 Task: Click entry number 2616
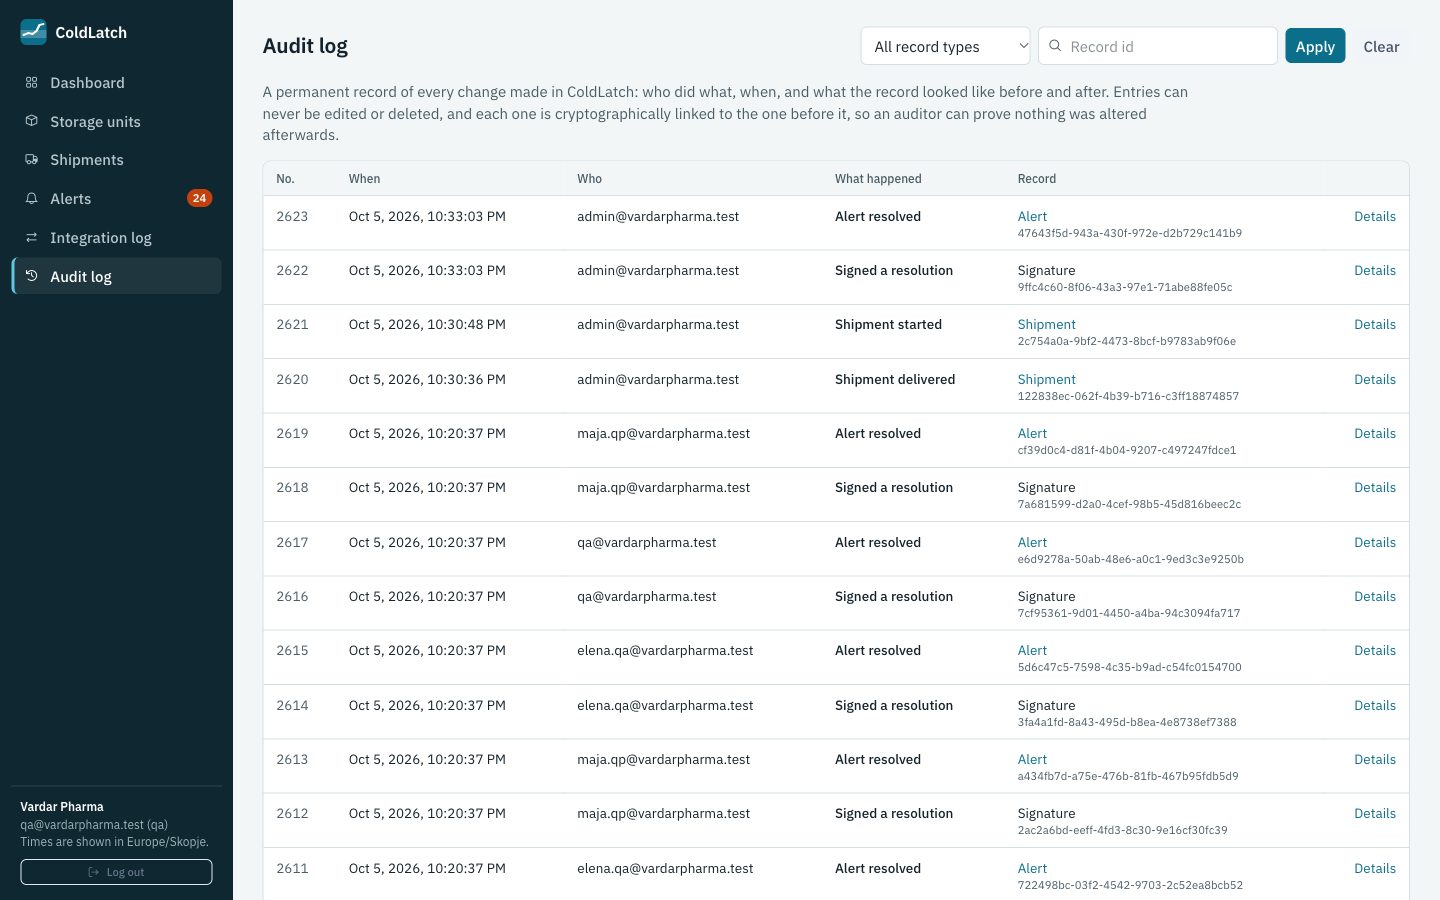[x=292, y=596]
